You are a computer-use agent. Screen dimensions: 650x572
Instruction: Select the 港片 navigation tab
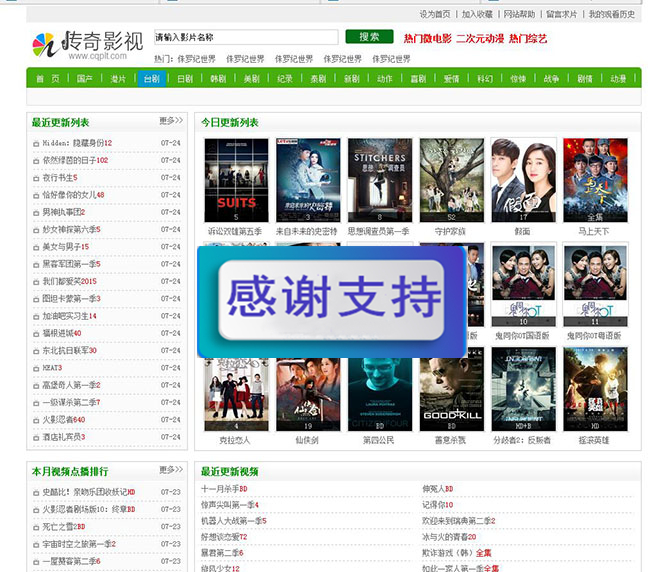tap(118, 78)
